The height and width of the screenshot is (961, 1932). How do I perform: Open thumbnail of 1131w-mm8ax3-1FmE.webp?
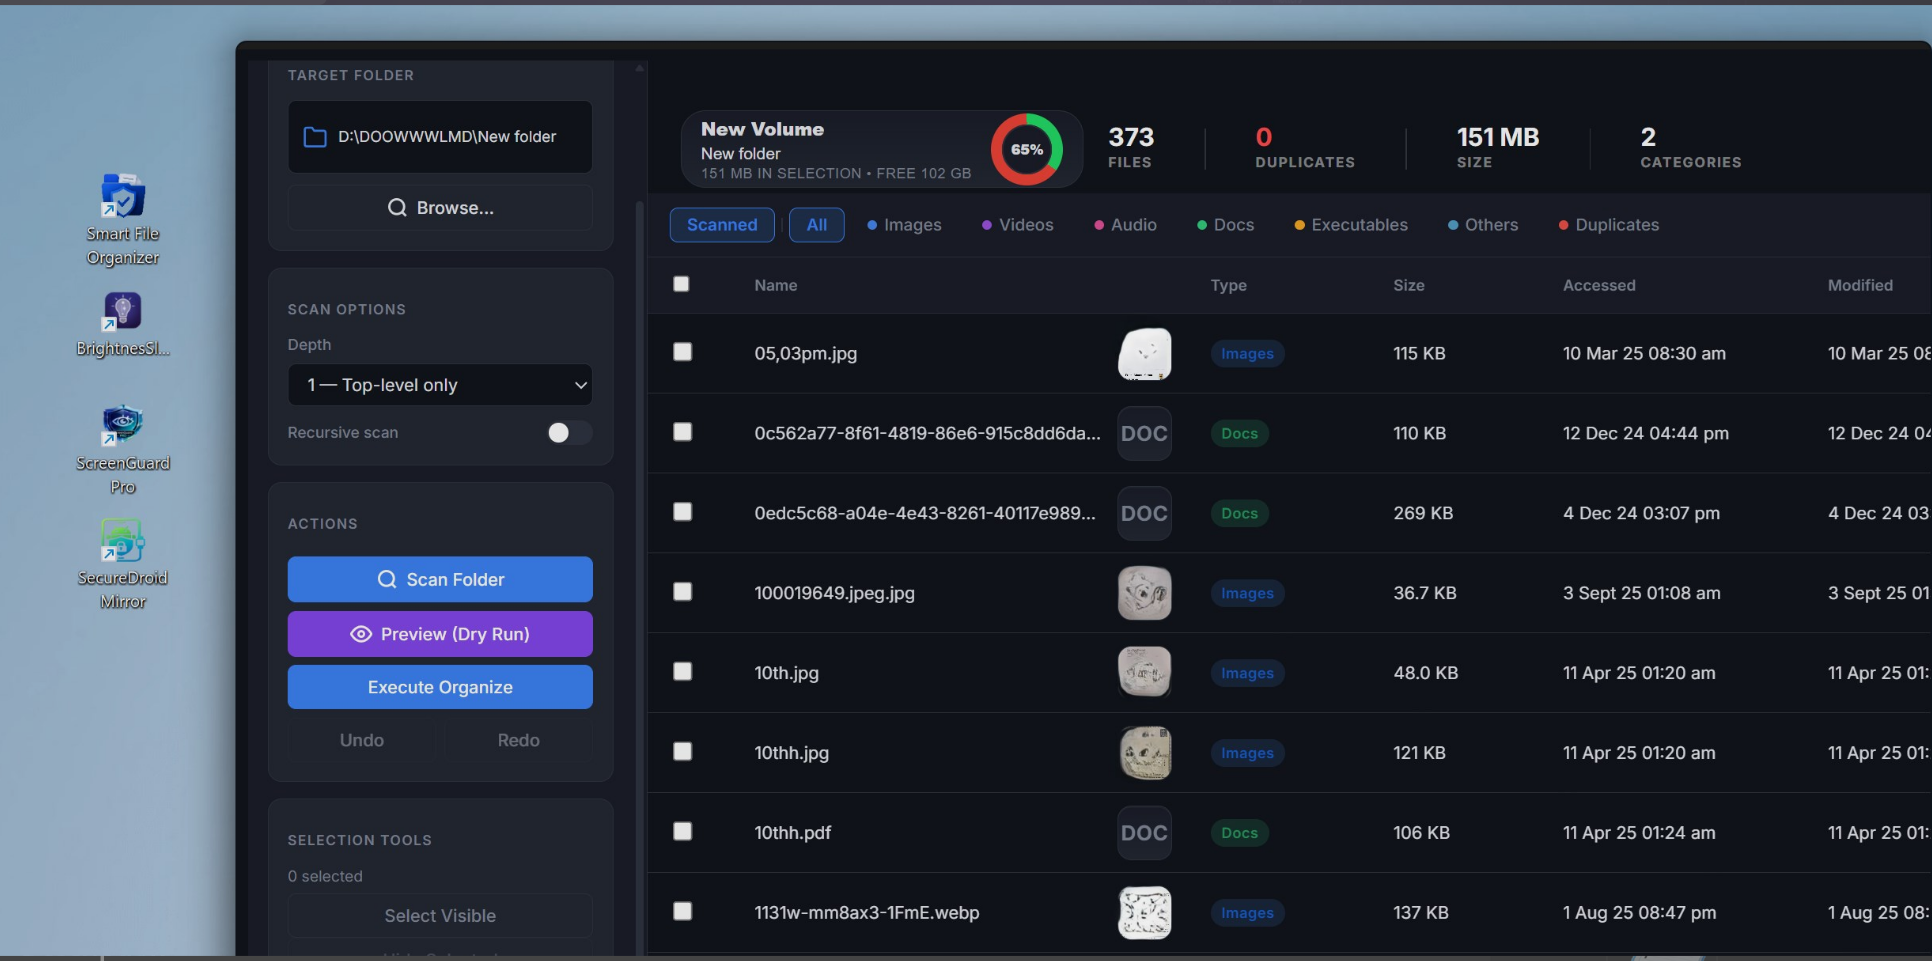[x=1144, y=913]
